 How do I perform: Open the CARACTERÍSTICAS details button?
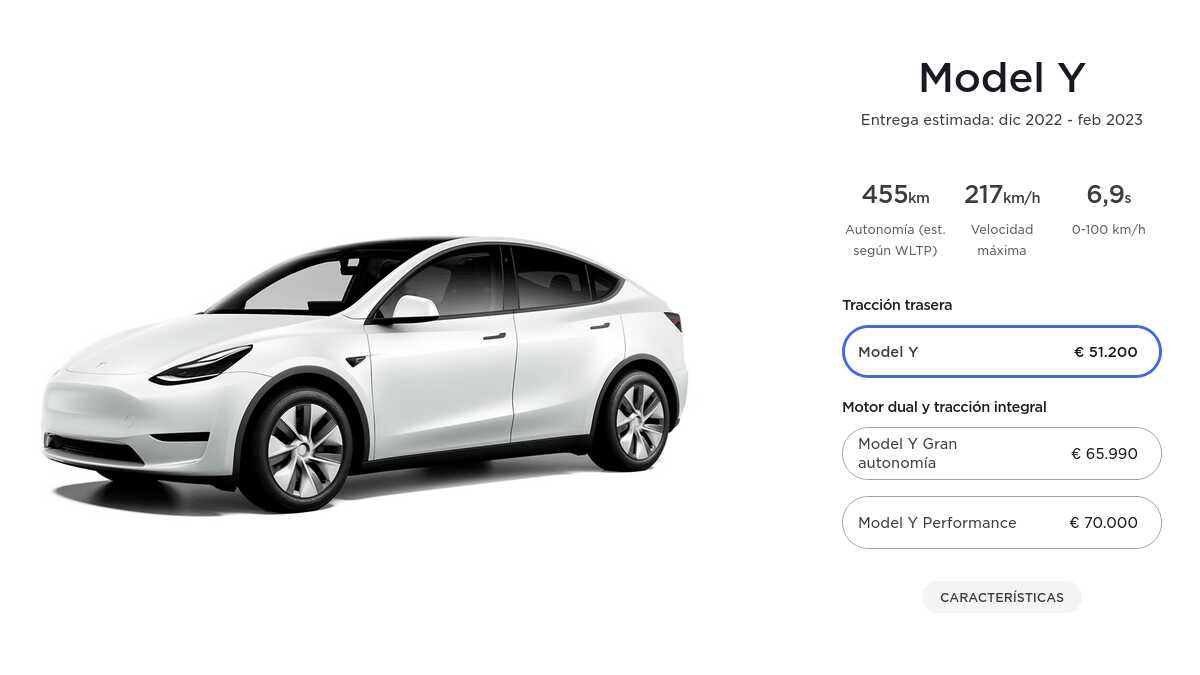1002,597
